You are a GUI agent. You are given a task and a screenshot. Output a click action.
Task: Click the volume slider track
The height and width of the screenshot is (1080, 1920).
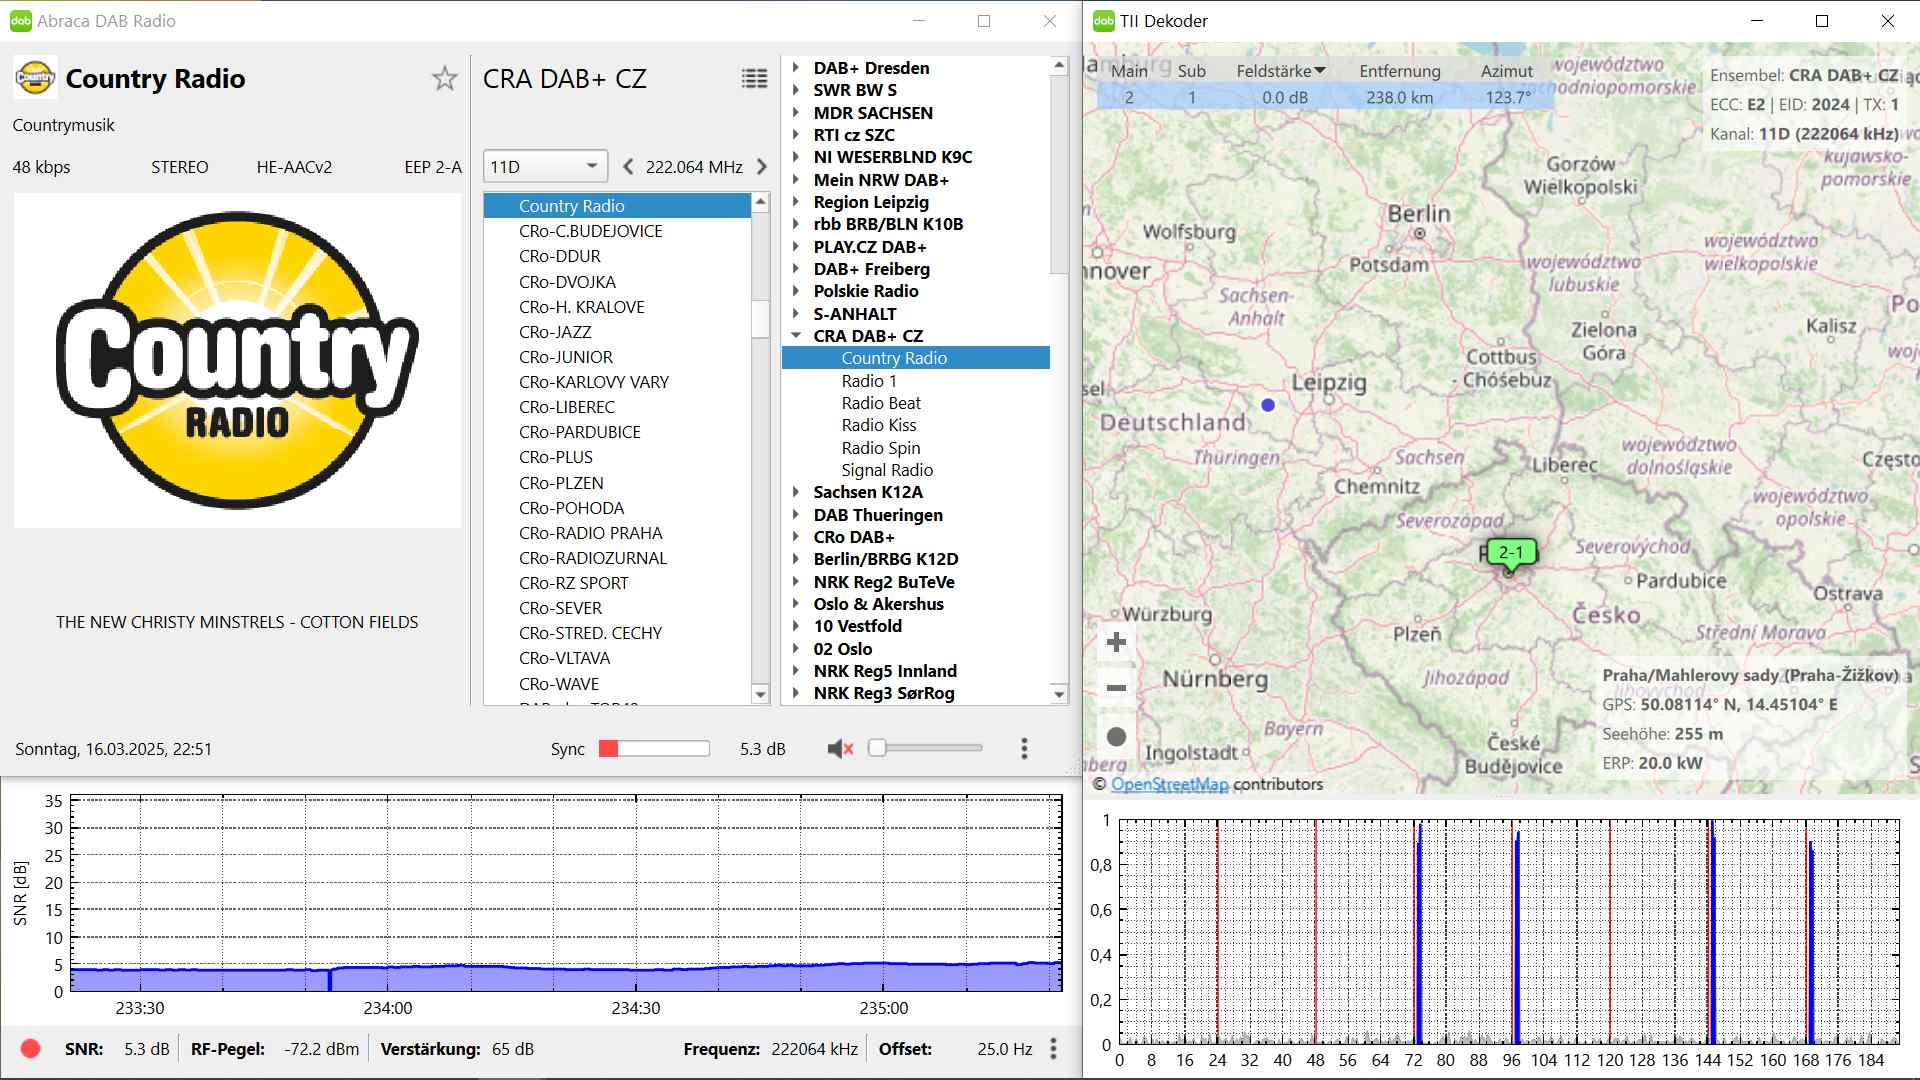click(x=930, y=748)
